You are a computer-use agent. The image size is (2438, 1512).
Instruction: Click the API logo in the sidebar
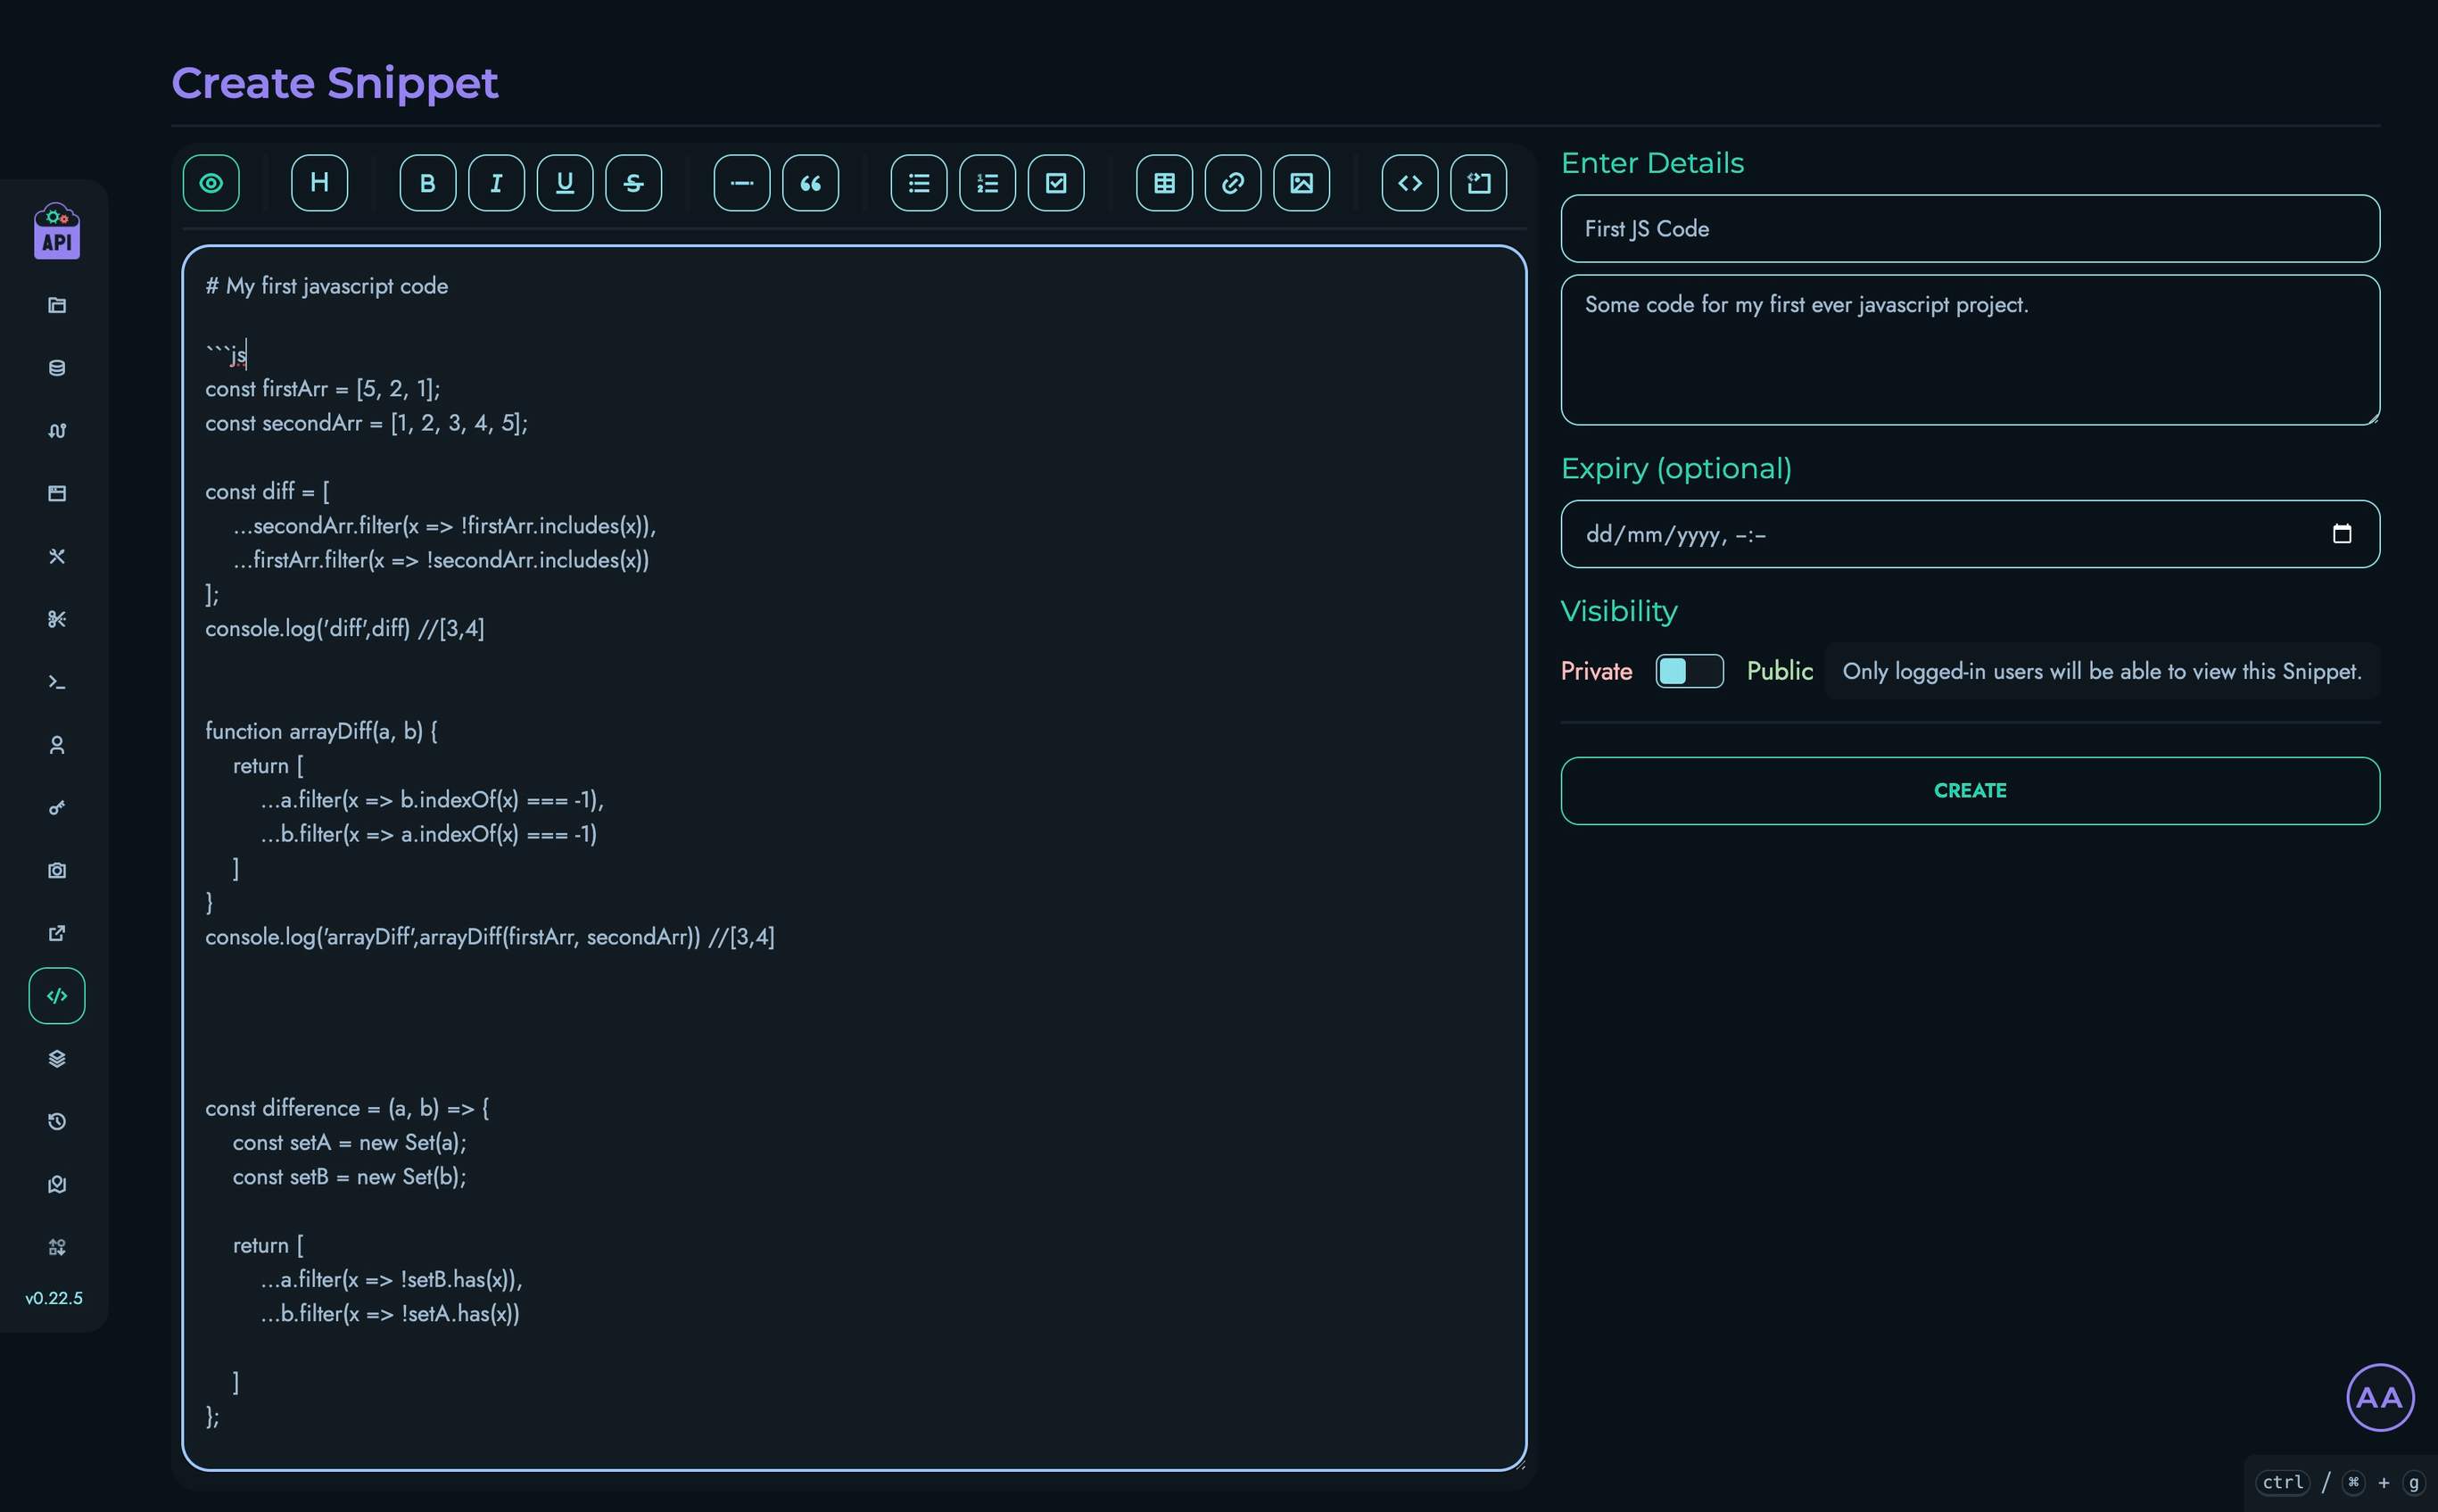(57, 231)
